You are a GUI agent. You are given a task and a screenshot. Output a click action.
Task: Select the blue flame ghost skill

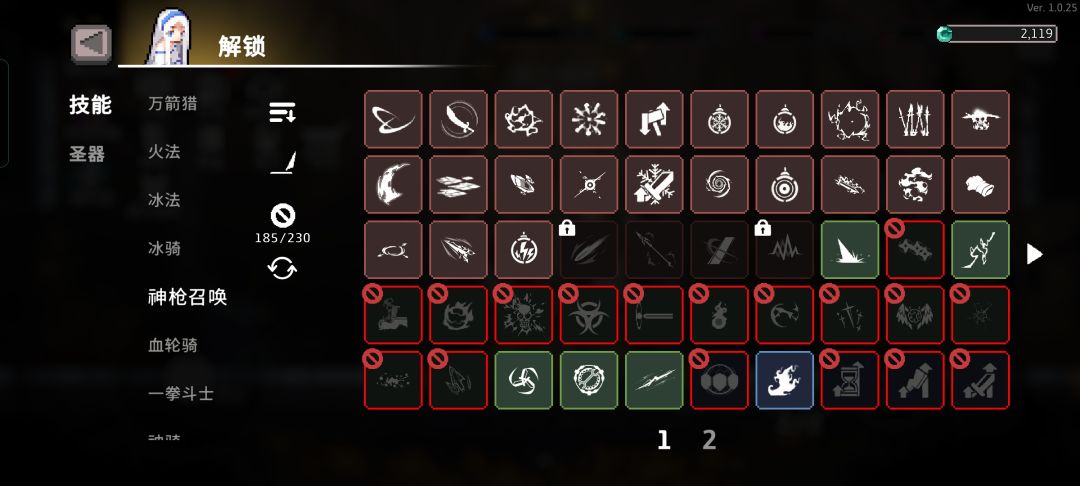click(x=785, y=380)
